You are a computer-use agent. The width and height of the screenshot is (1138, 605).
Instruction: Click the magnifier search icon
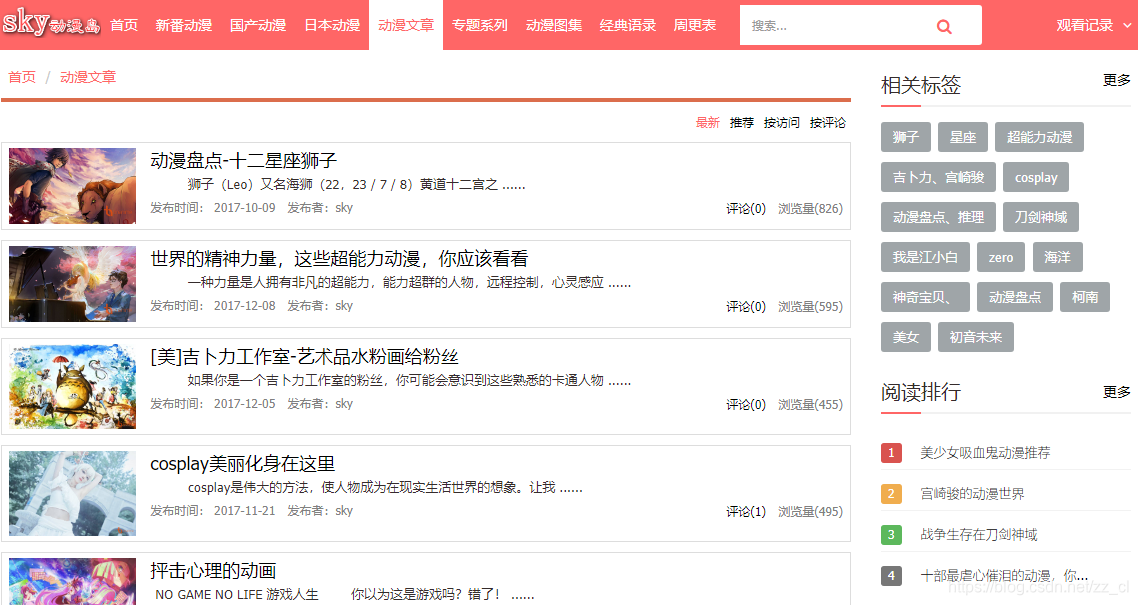coord(943,27)
